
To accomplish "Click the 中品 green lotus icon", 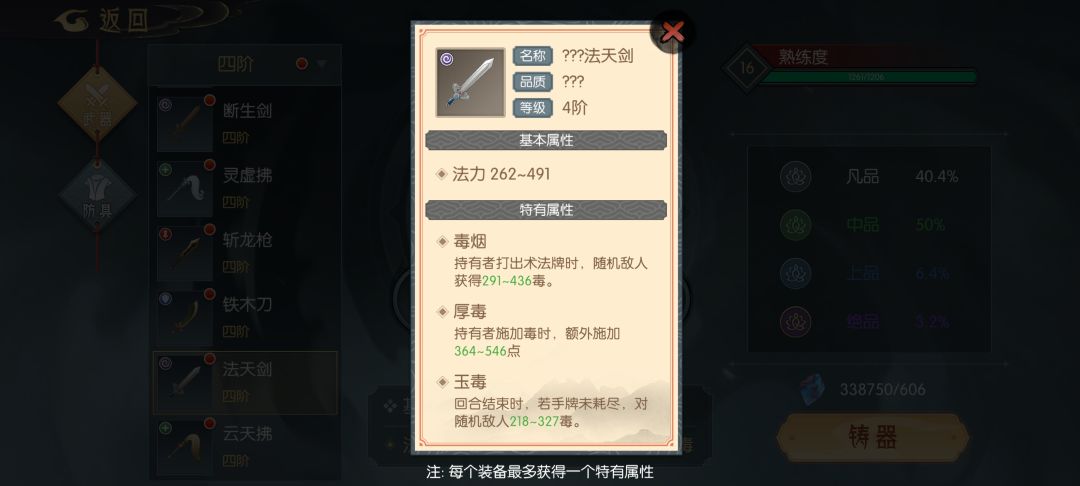I will 796,224.
